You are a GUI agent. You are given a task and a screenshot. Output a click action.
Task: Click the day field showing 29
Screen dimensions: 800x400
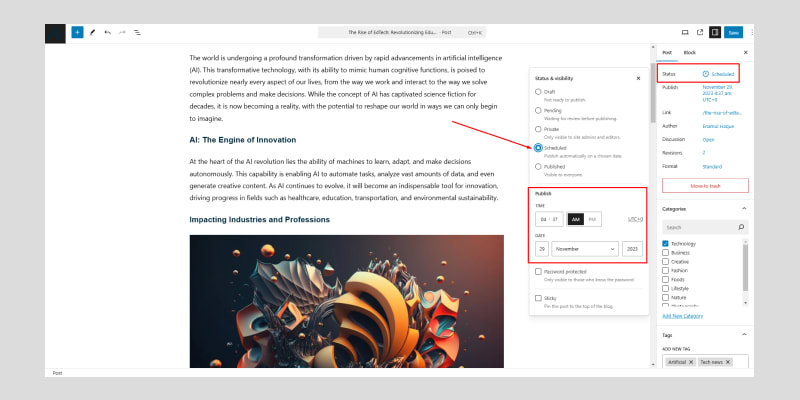tap(542, 249)
